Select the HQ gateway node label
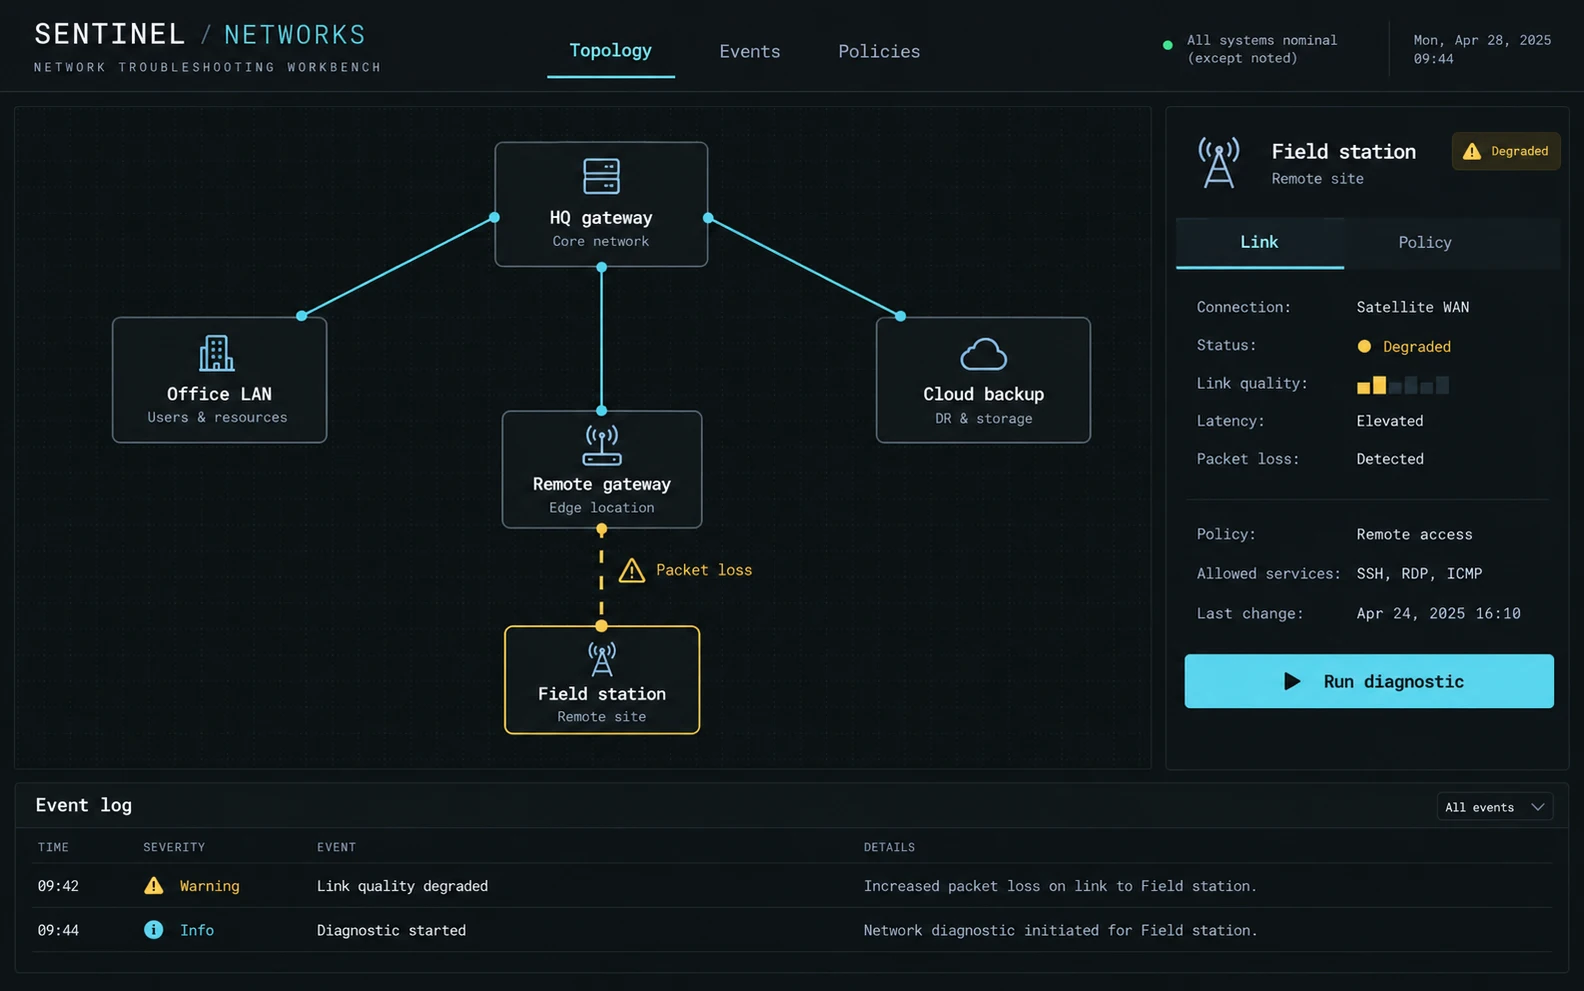The width and height of the screenshot is (1584, 991). point(601,217)
